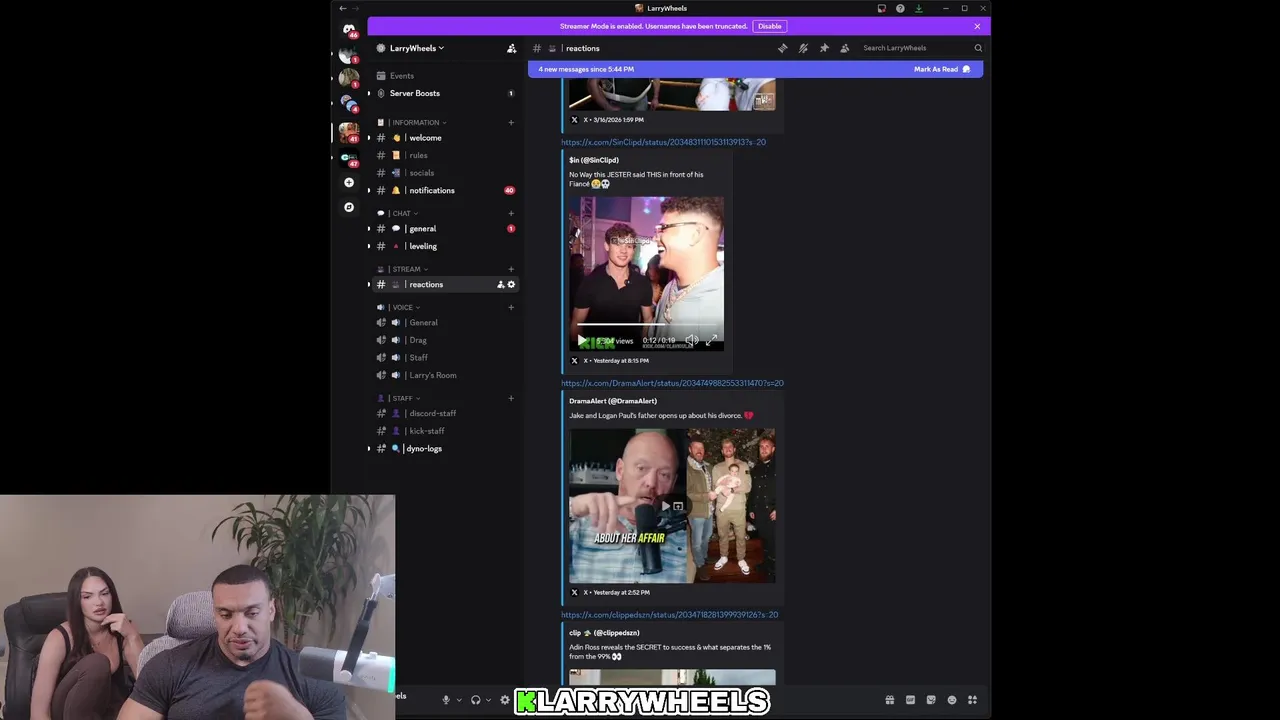Viewport: 1280px width, 720px height.
Task: Toggle volume icon on SinClipd video
Action: click(x=691, y=340)
